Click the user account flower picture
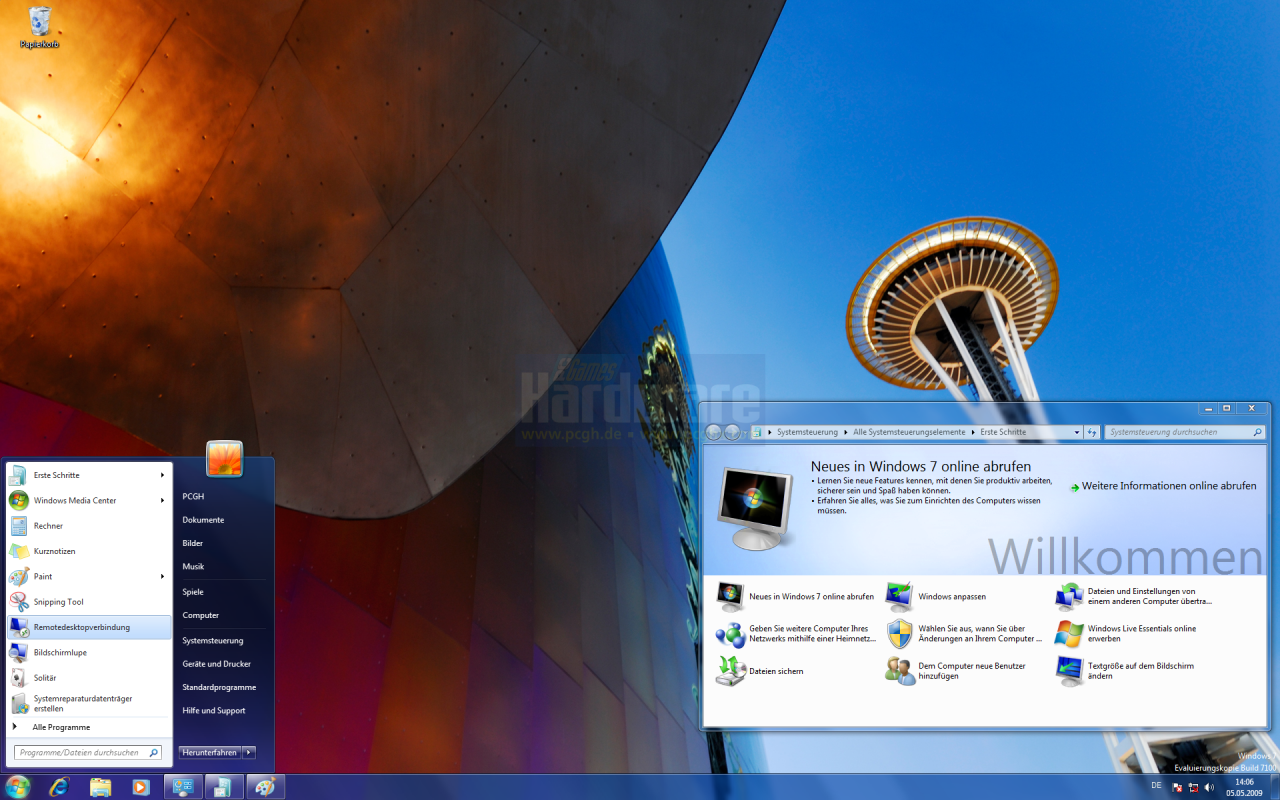 point(224,458)
